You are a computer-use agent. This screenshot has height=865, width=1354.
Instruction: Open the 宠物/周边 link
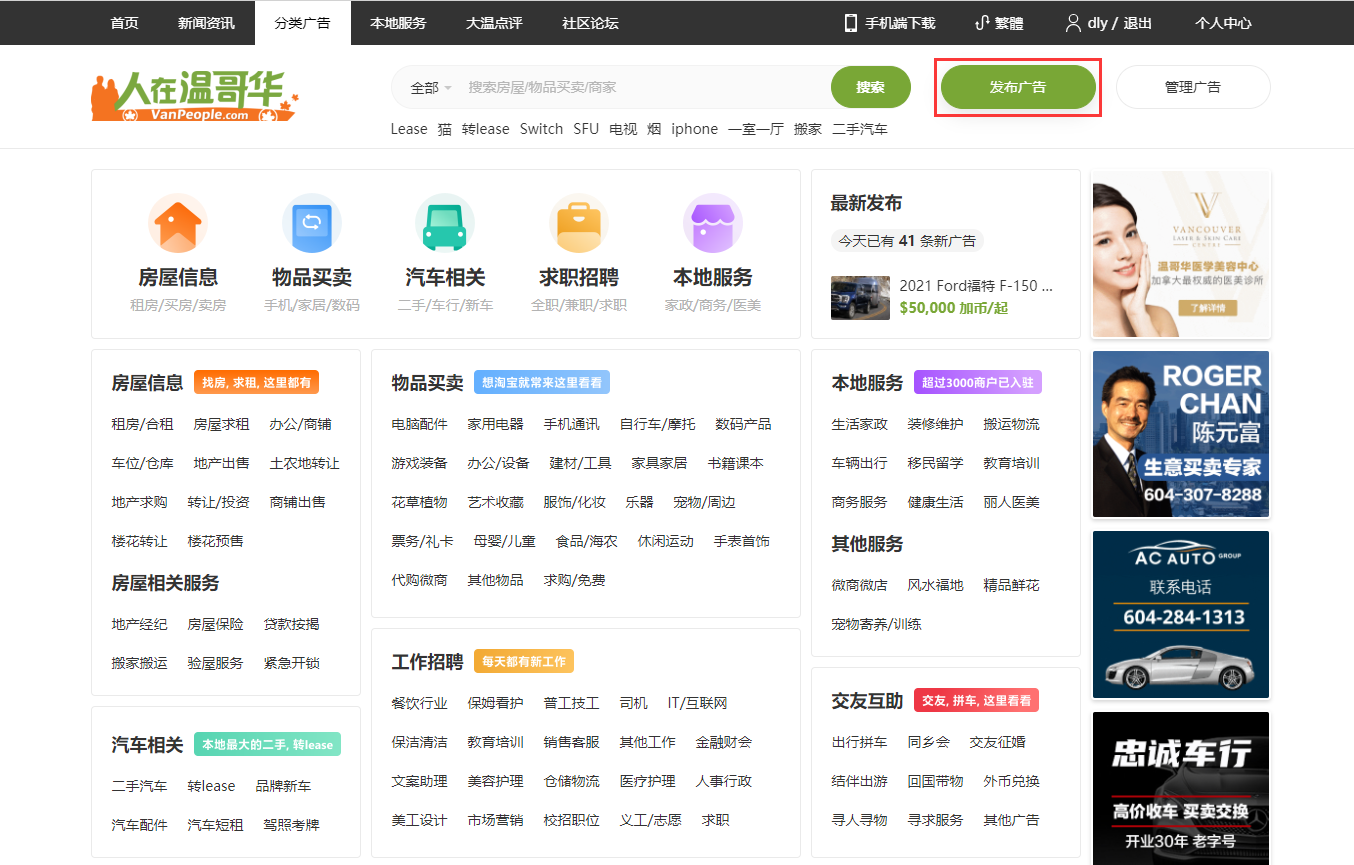704,502
